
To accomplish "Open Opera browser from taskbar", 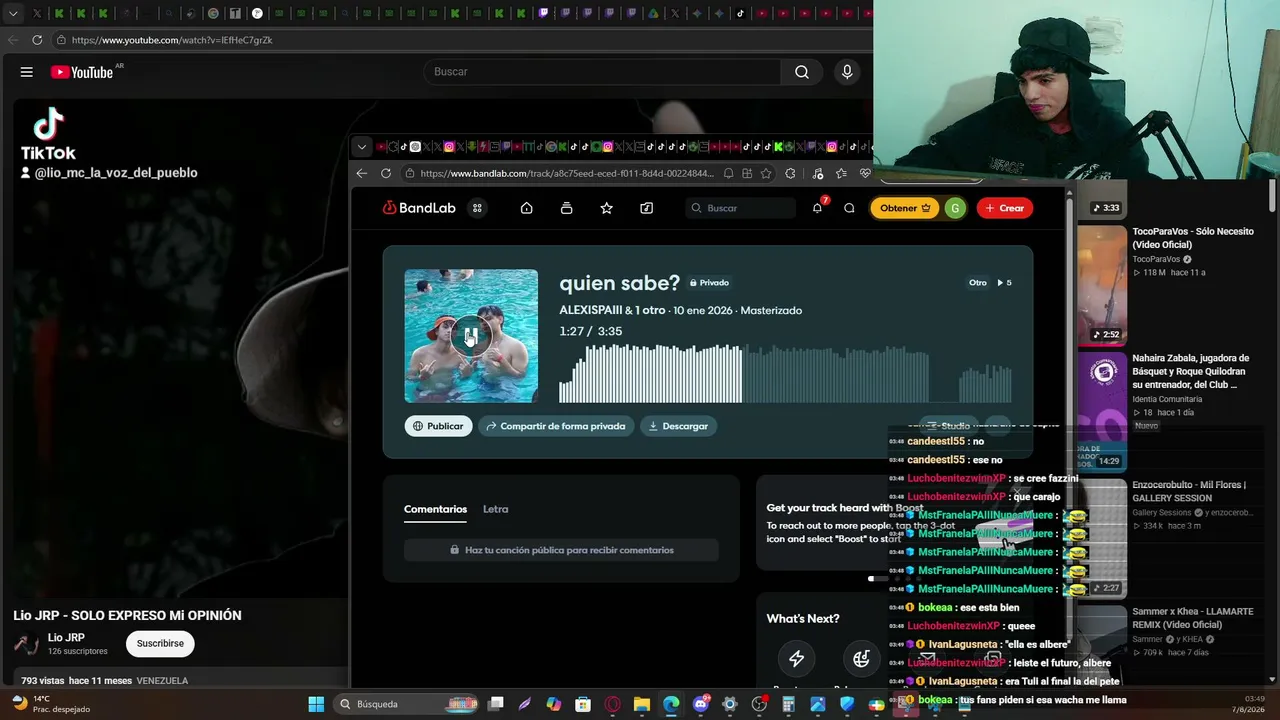I will point(612,704).
